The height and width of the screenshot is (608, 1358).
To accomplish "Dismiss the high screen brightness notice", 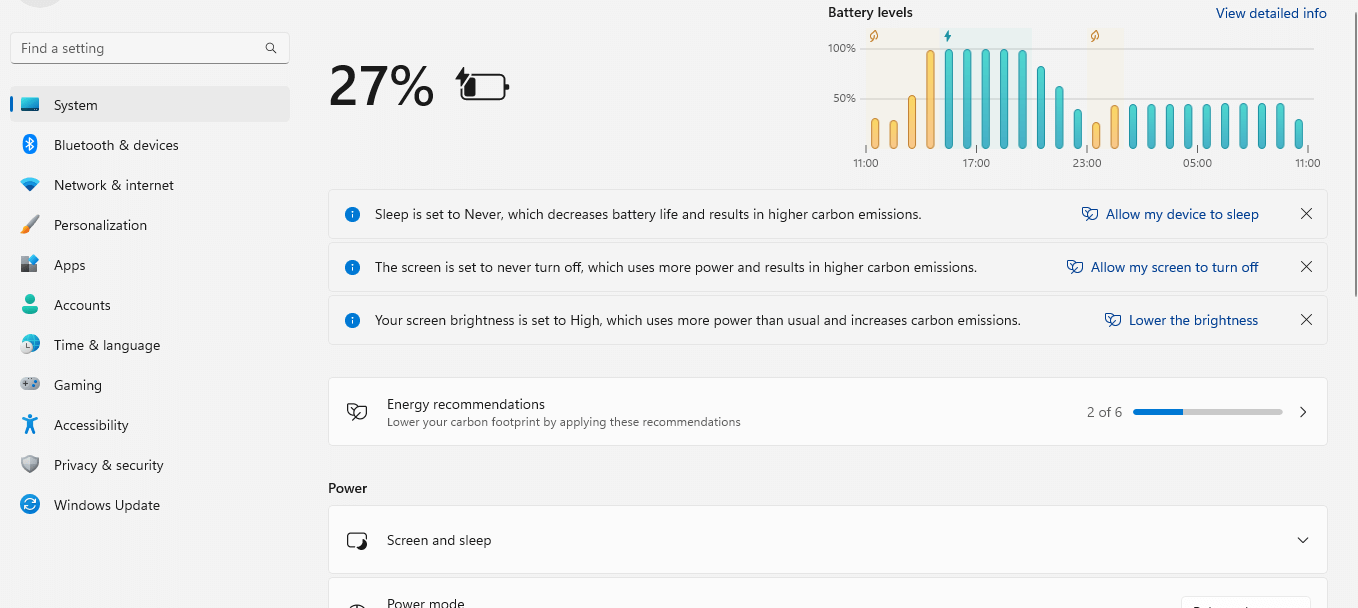I will [x=1306, y=320].
